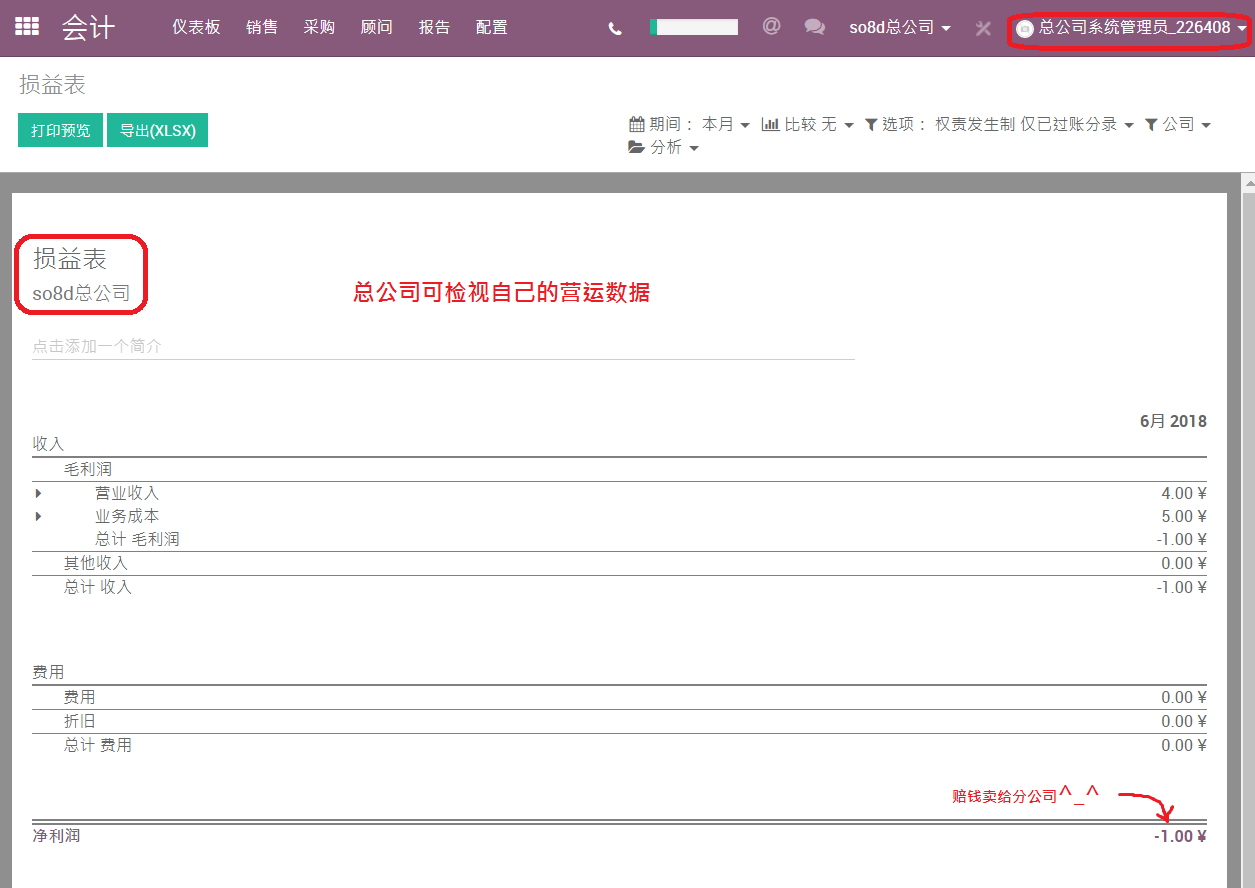Click the 折旧 row label
The width and height of the screenshot is (1255, 888).
pos(80,721)
